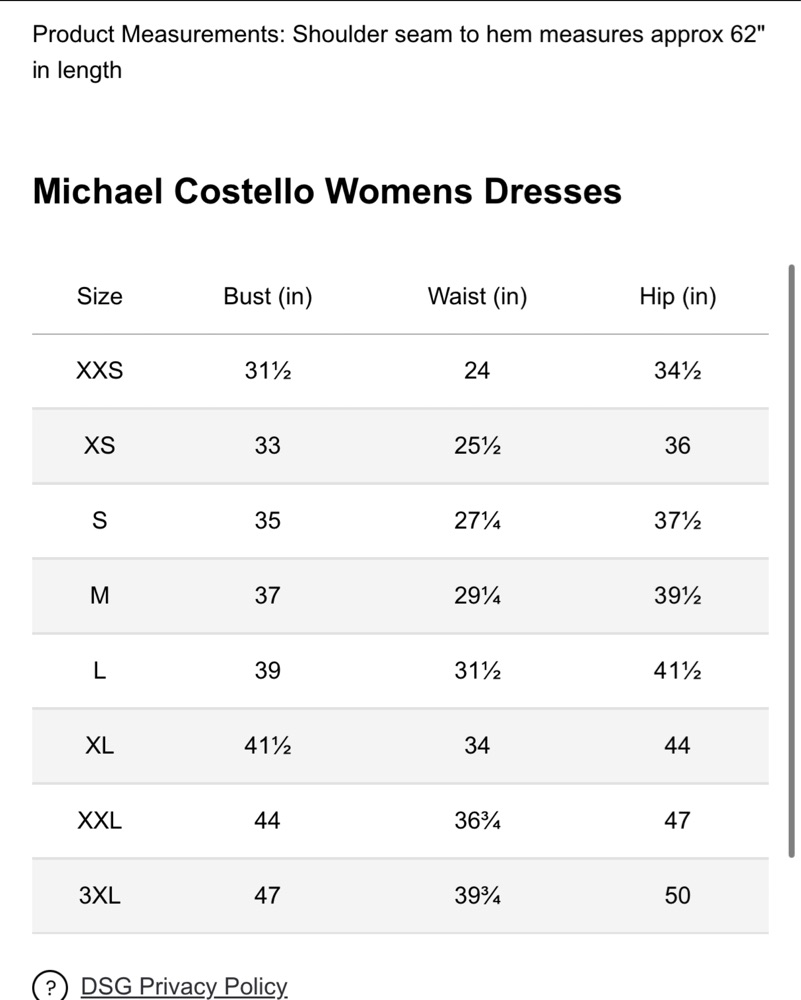801x1000 pixels.
Task: Click the XXL waist value 36¾
Action: (x=477, y=820)
